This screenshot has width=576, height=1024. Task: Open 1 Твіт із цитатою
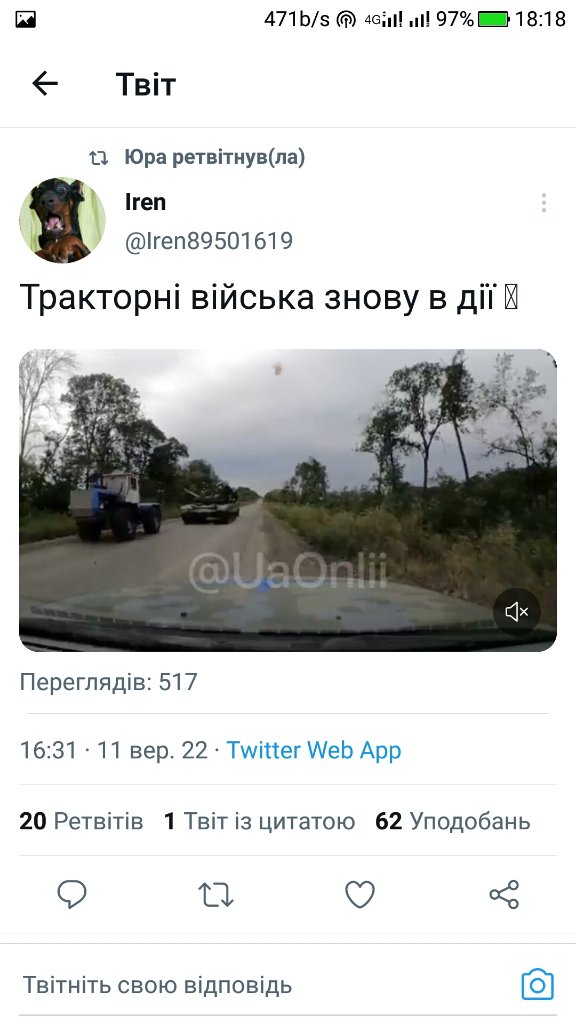click(x=259, y=821)
